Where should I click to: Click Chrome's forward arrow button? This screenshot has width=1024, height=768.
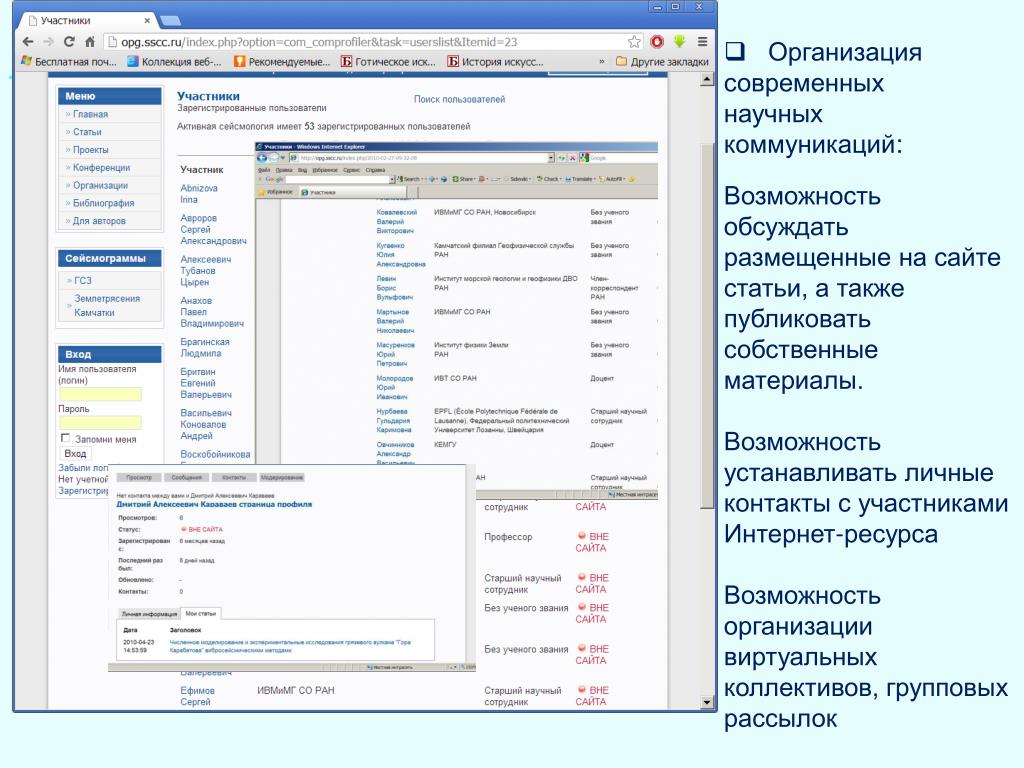tap(48, 42)
